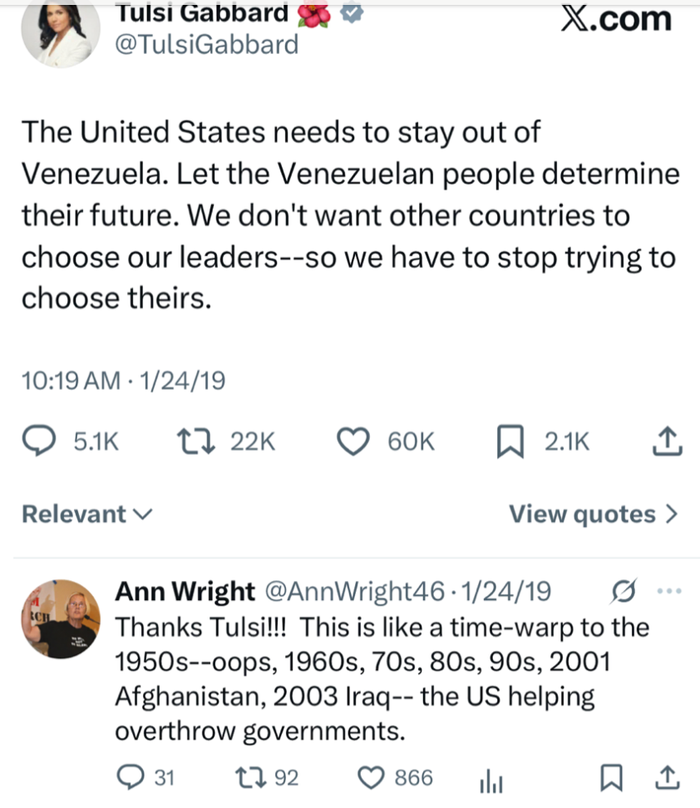
Task: Open the @TulsiGabbard handle link
Action: (206, 44)
